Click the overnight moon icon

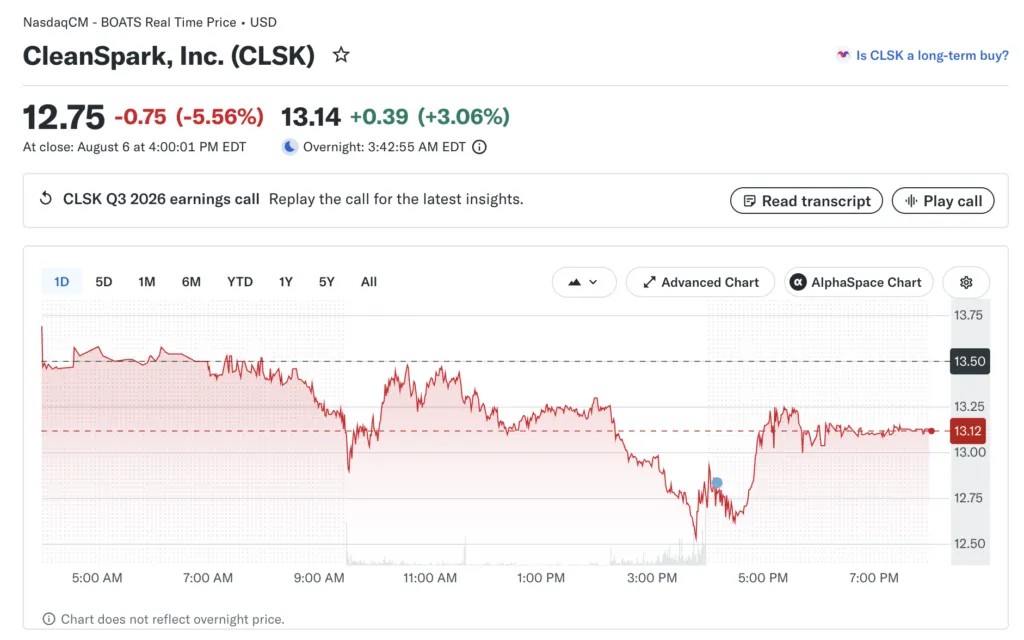pos(289,147)
